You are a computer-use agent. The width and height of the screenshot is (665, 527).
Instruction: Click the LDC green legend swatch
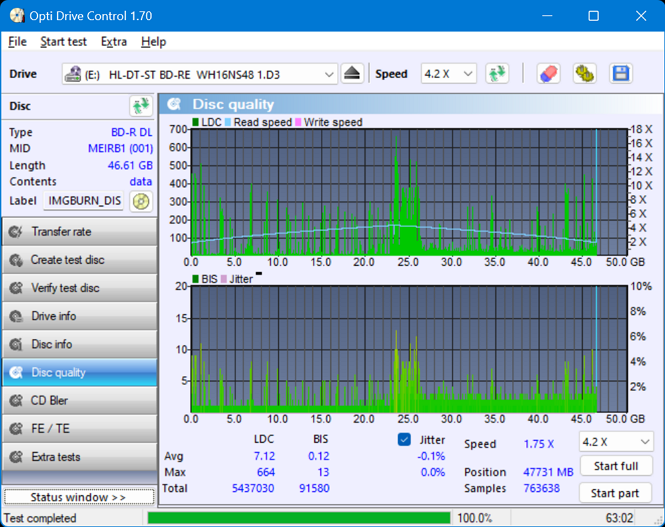[196, 122]
